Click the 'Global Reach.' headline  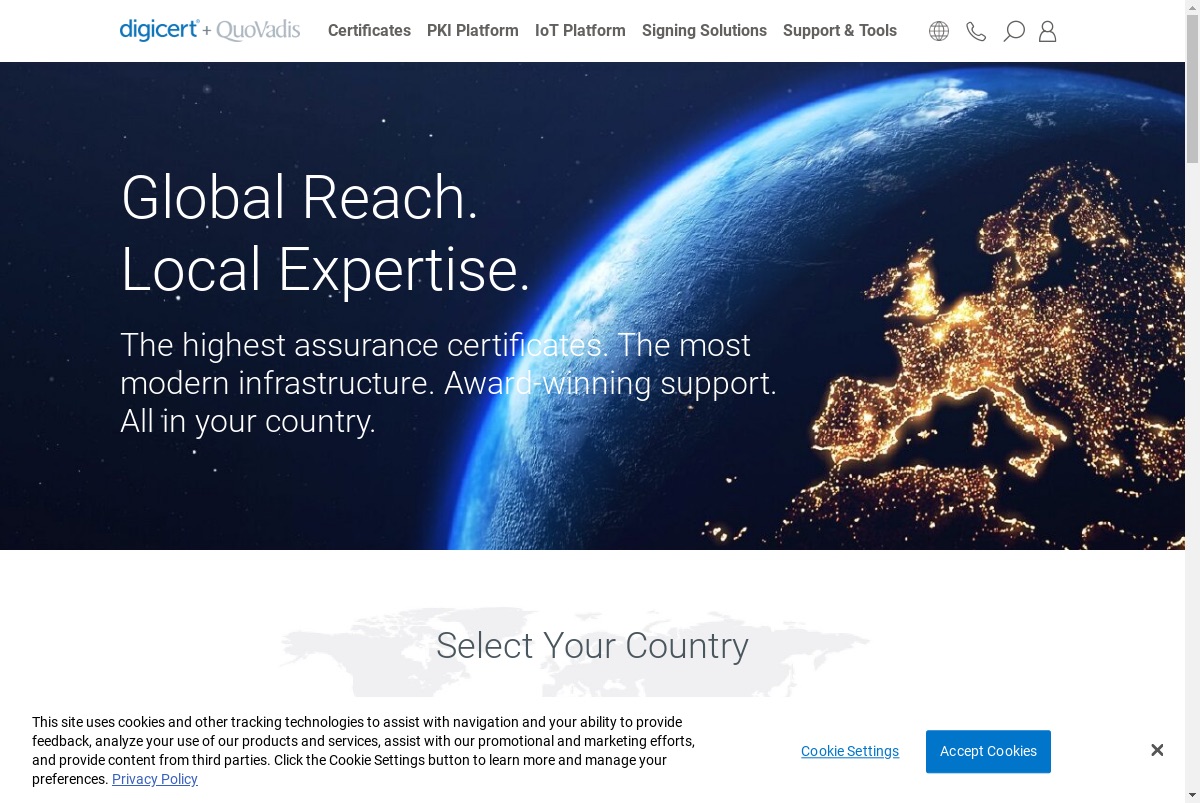300,197
